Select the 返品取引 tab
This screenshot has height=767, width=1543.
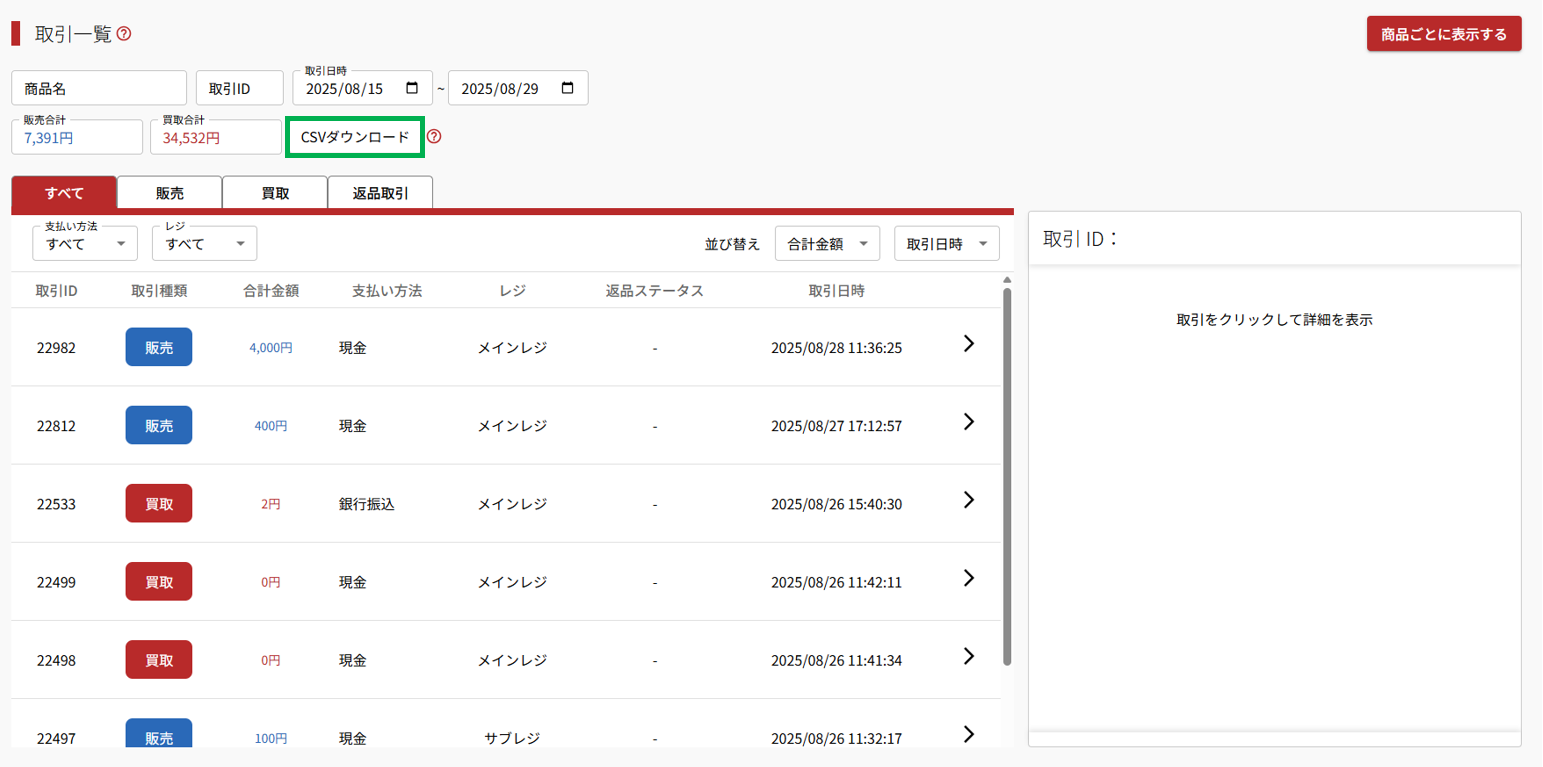click(380, 193)
